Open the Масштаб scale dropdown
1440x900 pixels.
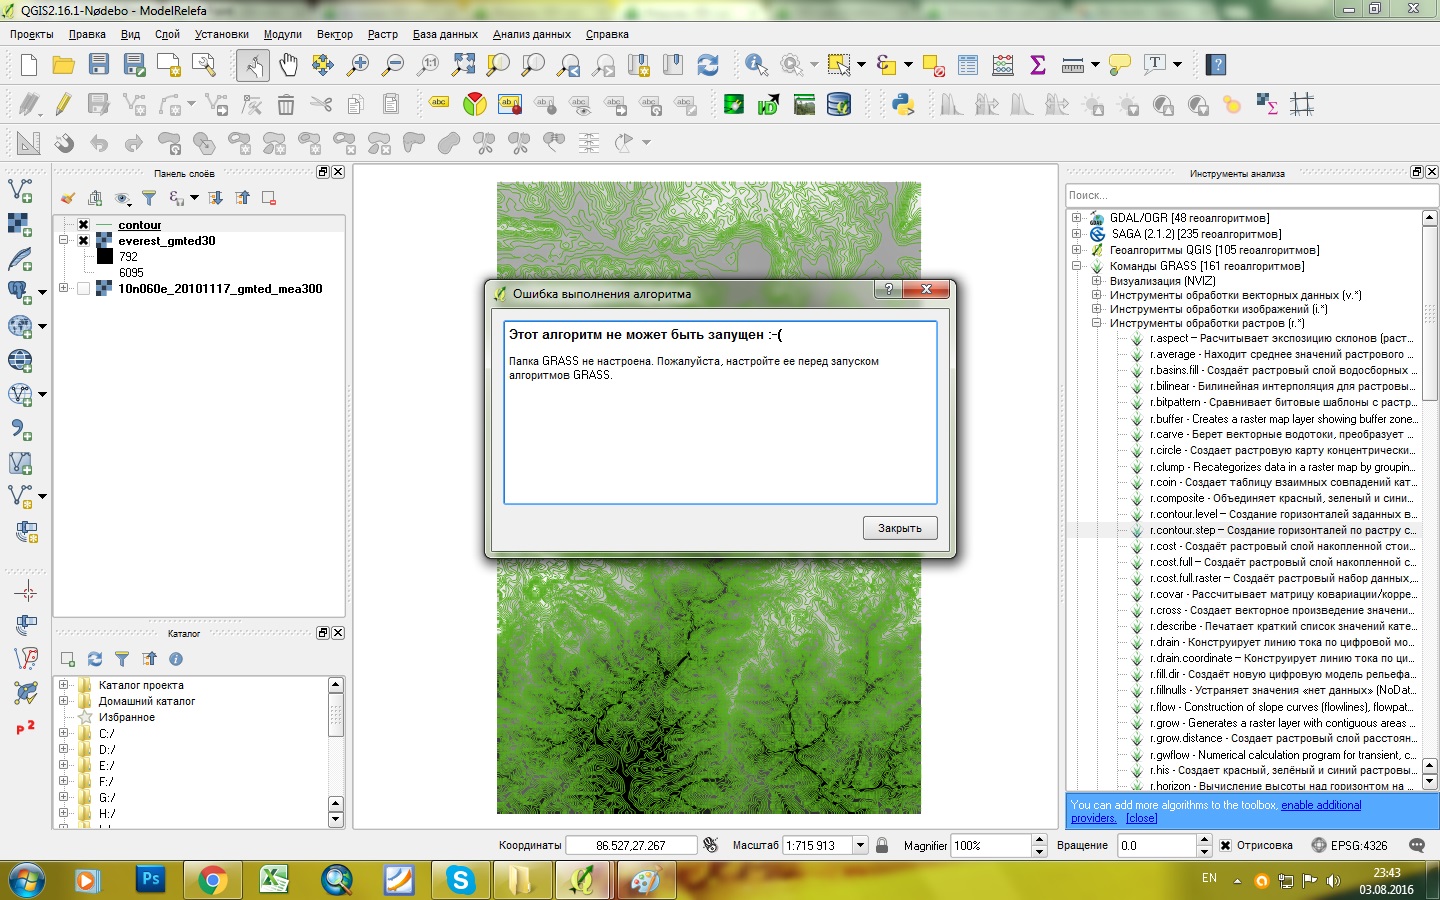click(859, 845)
